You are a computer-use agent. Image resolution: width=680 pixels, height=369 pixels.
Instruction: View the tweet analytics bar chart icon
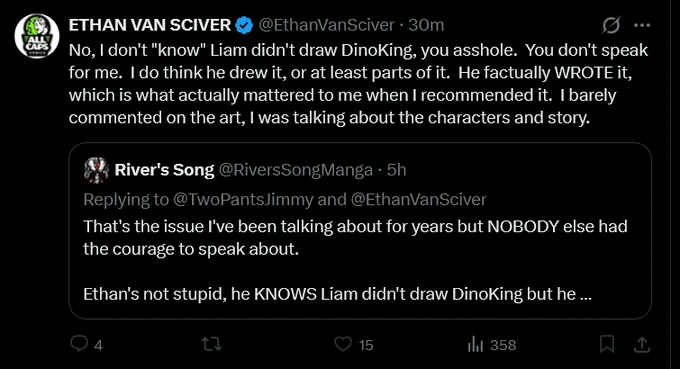tap(475, 345)
